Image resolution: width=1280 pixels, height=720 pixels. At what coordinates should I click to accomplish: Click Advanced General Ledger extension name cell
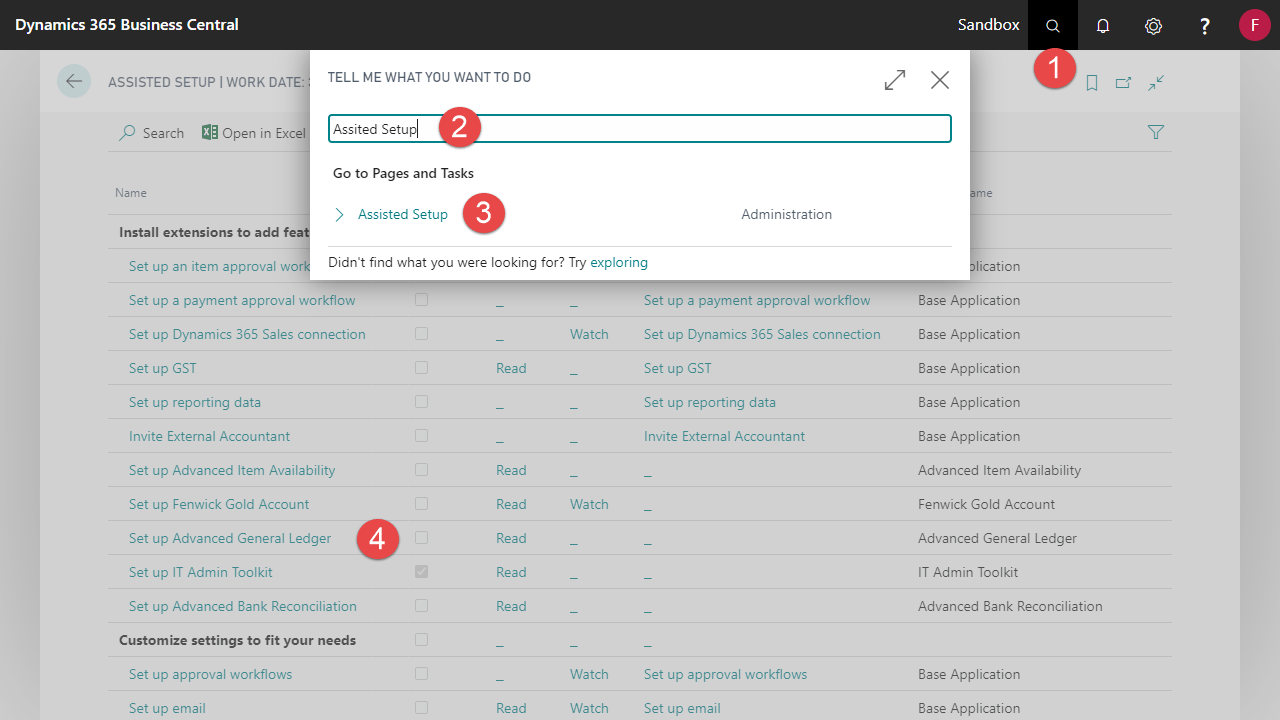[997, 538]
